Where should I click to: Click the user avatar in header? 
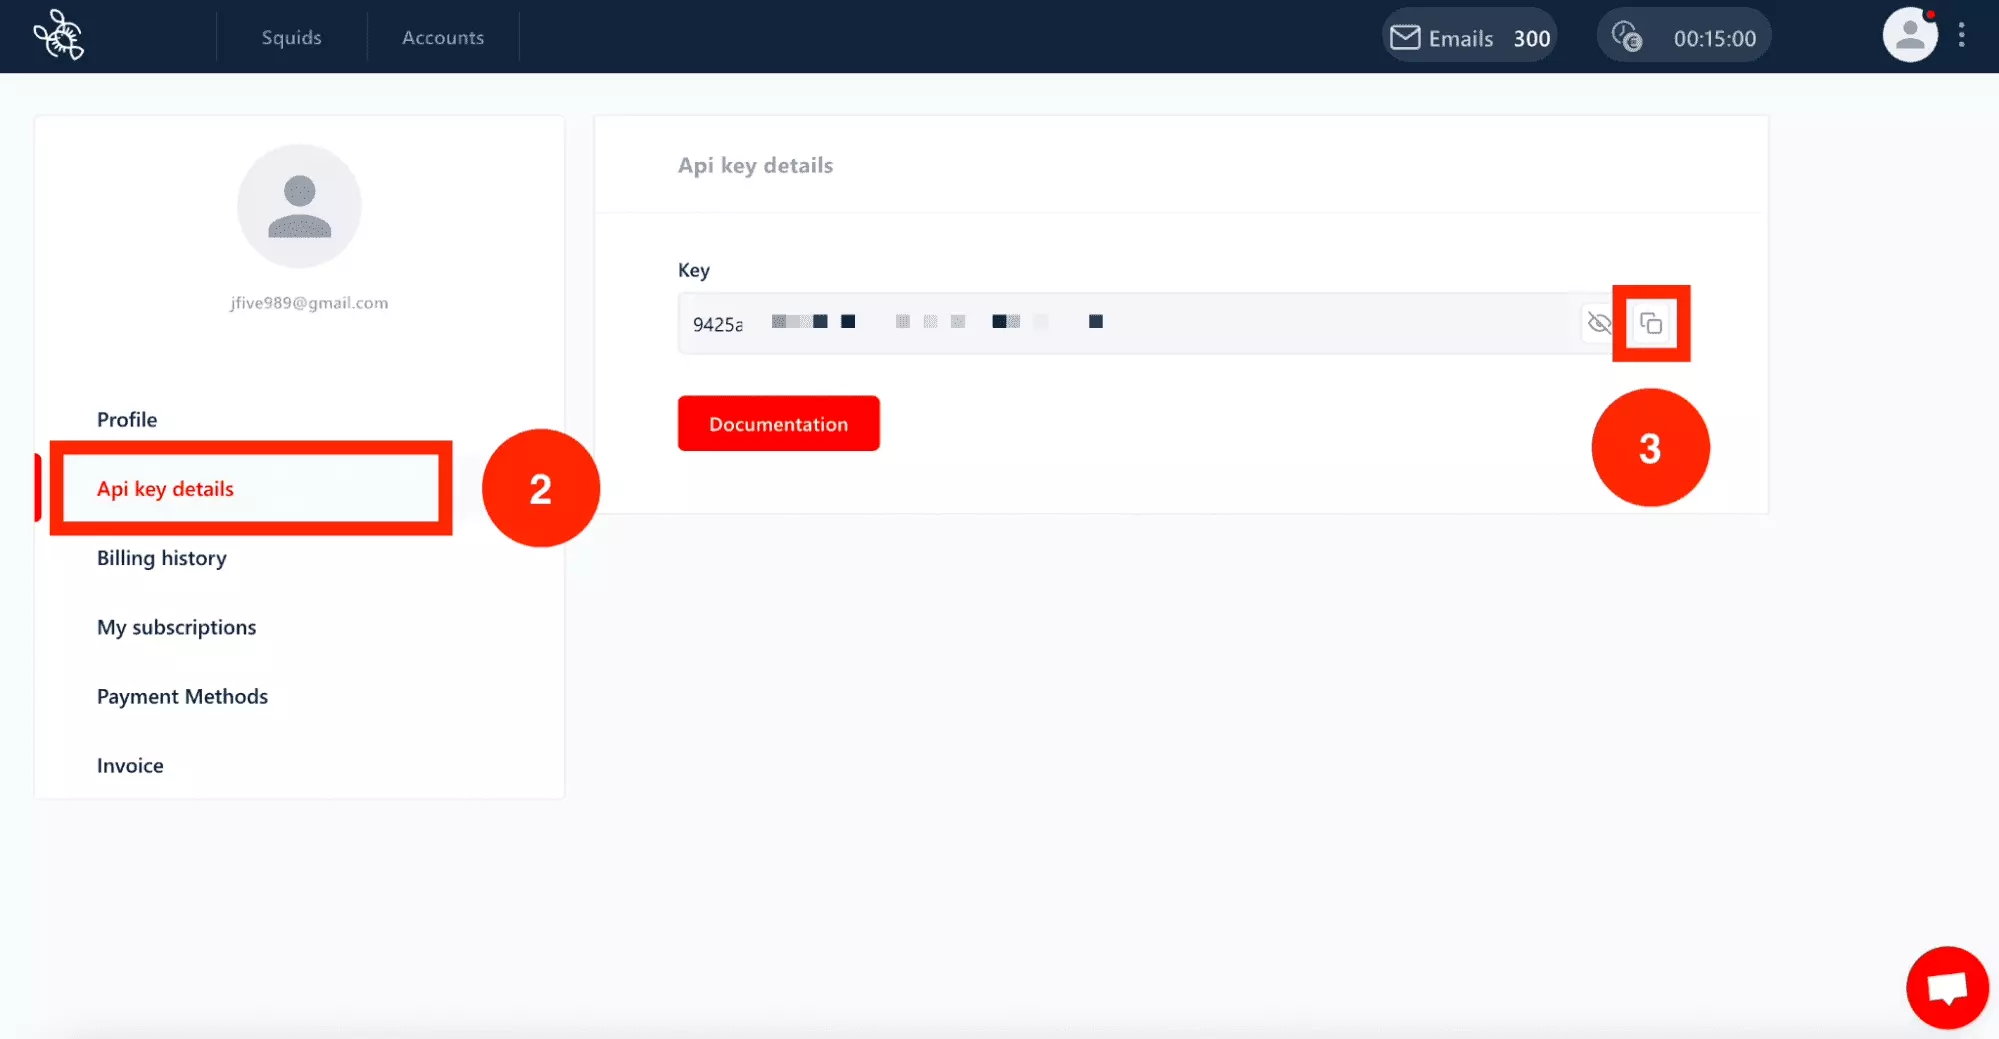[1909, 36]
